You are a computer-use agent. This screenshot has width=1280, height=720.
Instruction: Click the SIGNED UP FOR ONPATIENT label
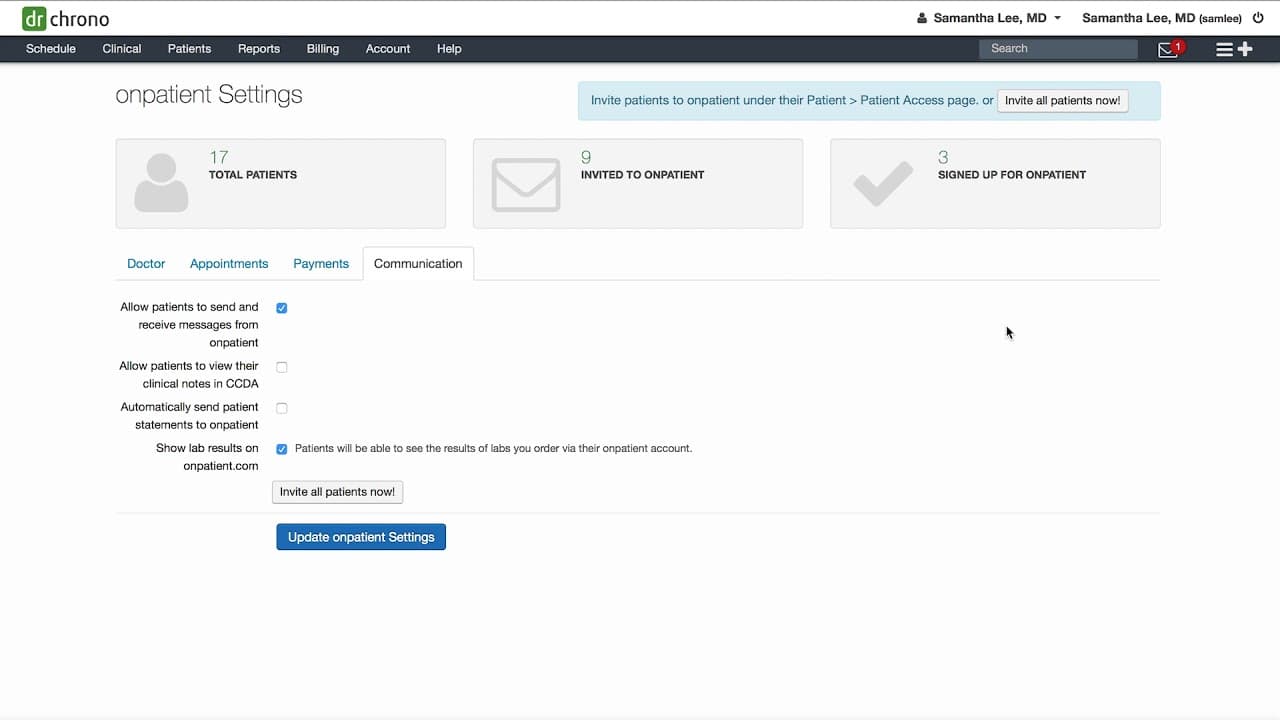(x=1012, y=175)
